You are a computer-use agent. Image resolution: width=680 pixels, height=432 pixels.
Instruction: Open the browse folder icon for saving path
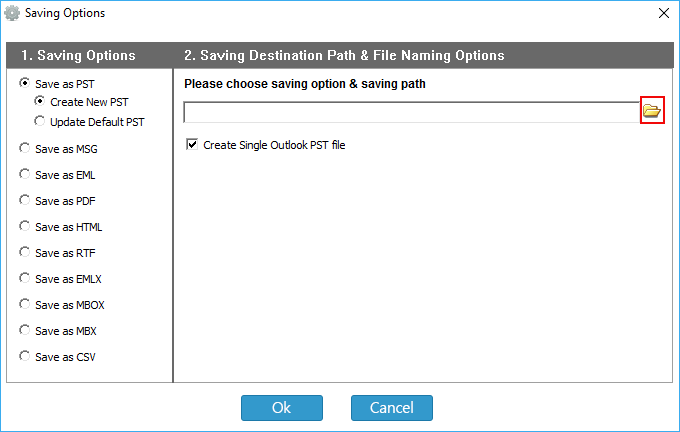(652, 111)
